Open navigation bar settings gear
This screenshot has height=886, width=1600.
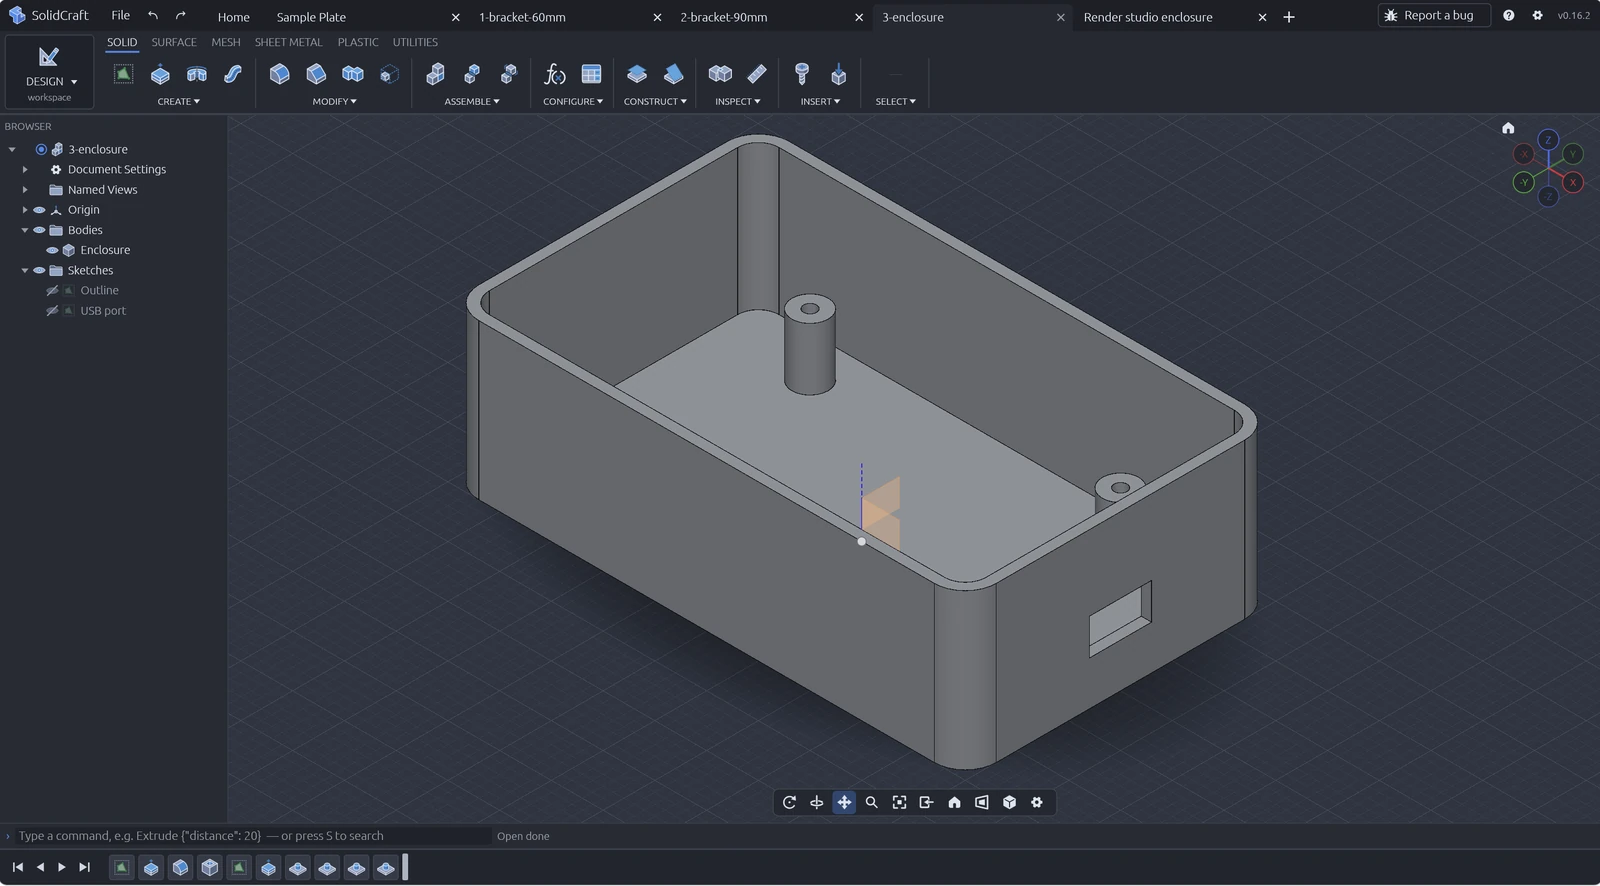(1037, 802)
